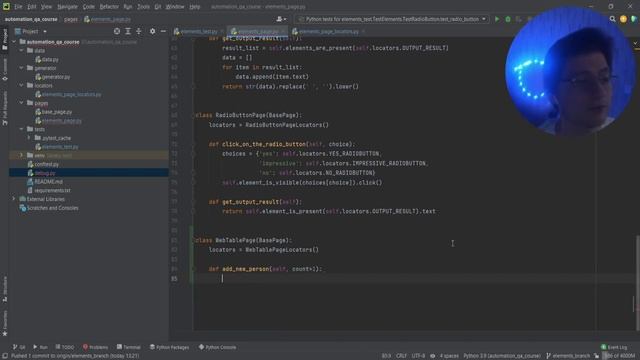Open the Event Log
640x360 pixels.
point(614,347)
